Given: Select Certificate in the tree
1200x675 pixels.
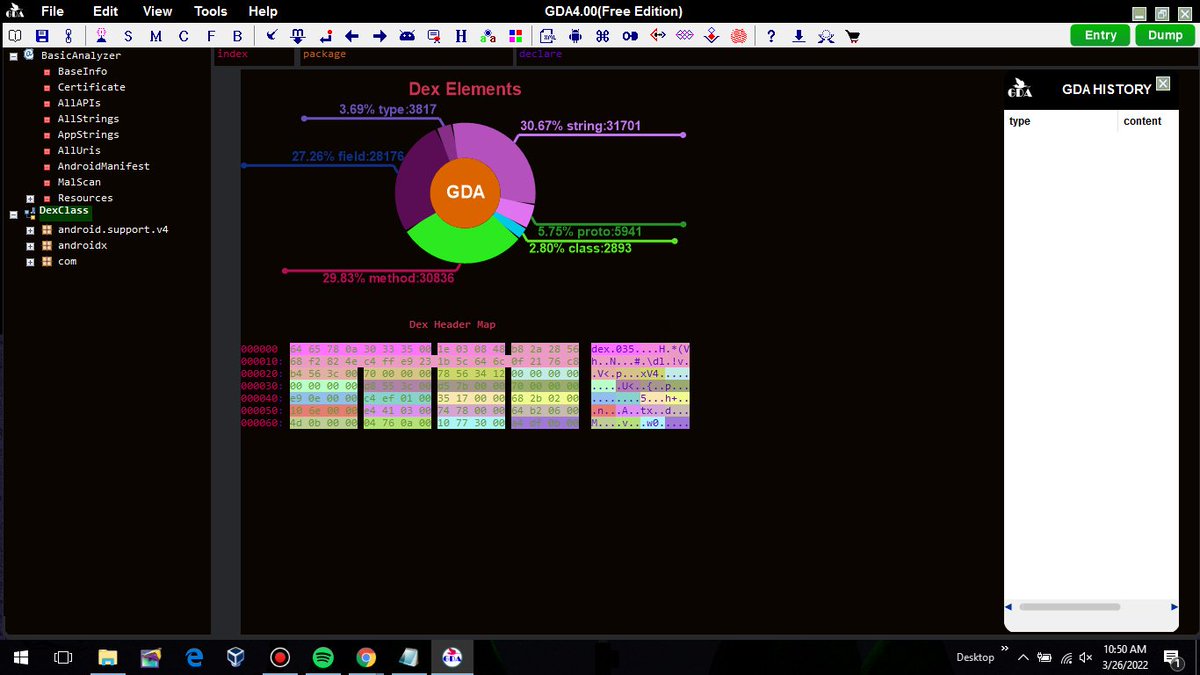Looking at the screenshot, I should click(91, 87).
